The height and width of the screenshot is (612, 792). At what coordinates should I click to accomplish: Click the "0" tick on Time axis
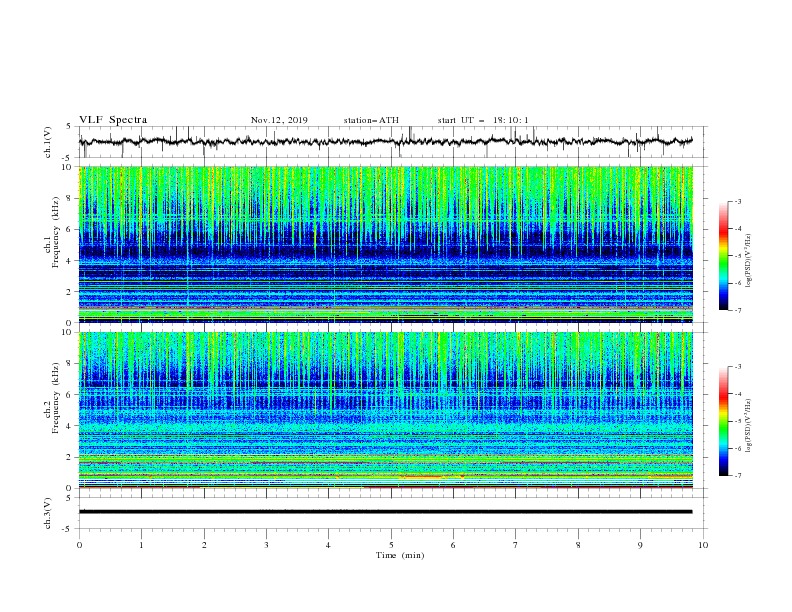tap(79, 545)
